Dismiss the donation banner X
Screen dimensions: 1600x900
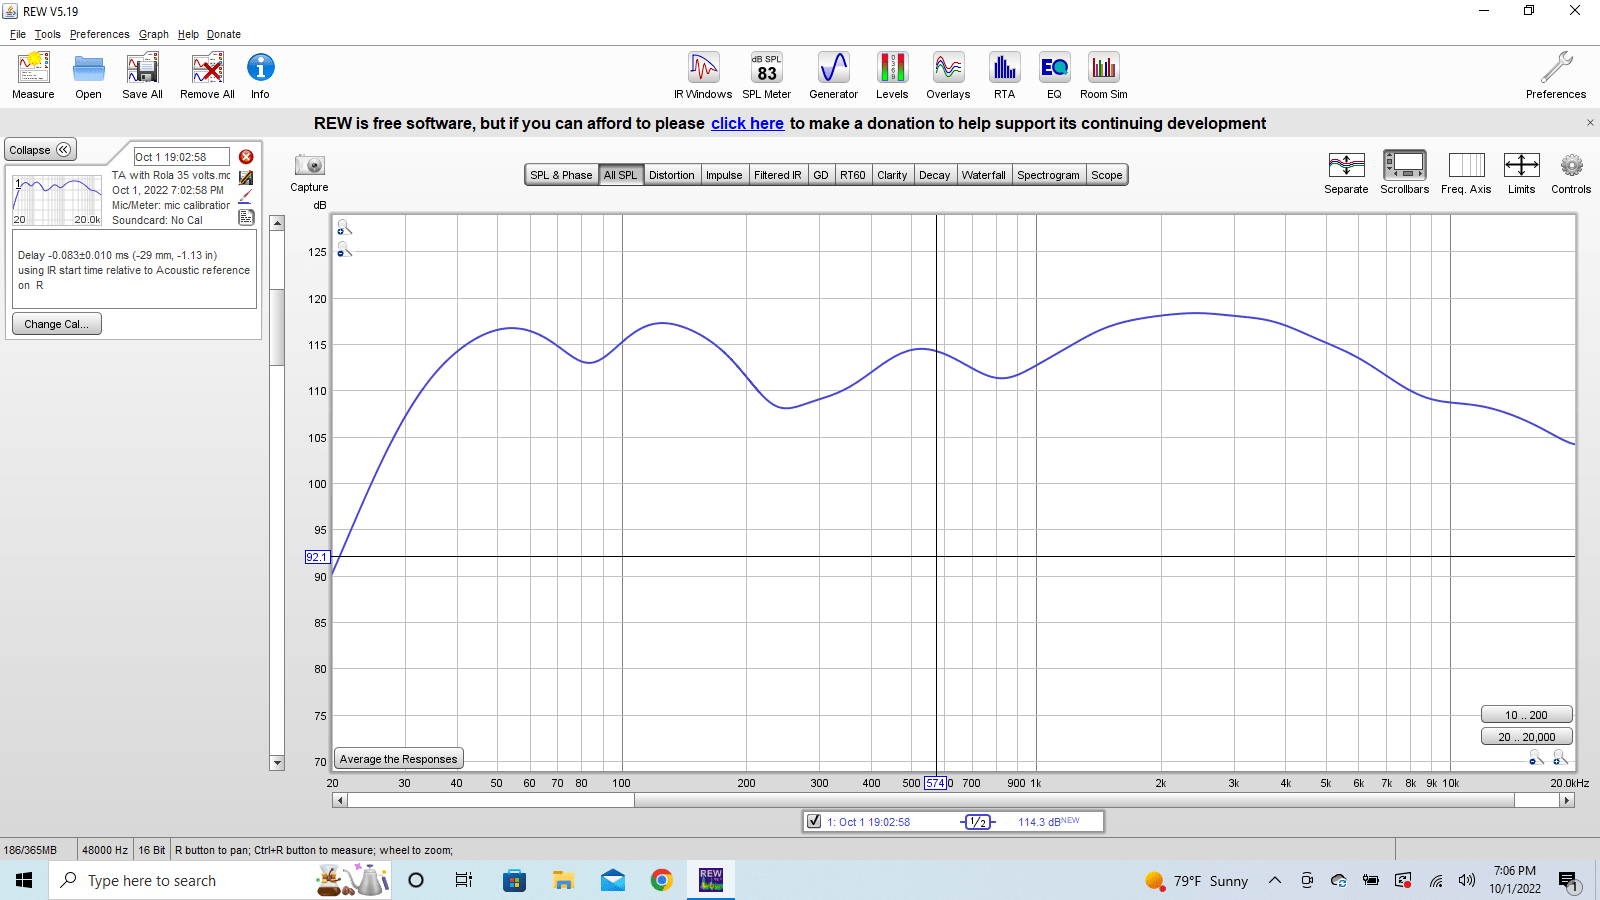1590,123
